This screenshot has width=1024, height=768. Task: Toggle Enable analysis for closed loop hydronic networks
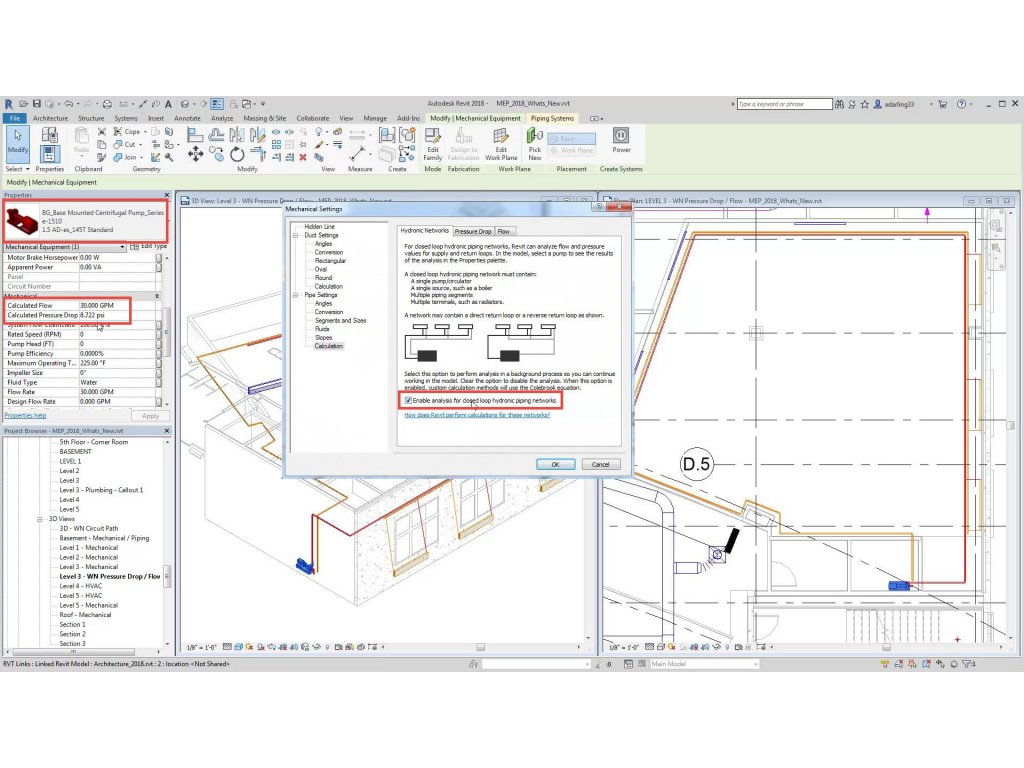pyautogui.click(x=408, y=400)
